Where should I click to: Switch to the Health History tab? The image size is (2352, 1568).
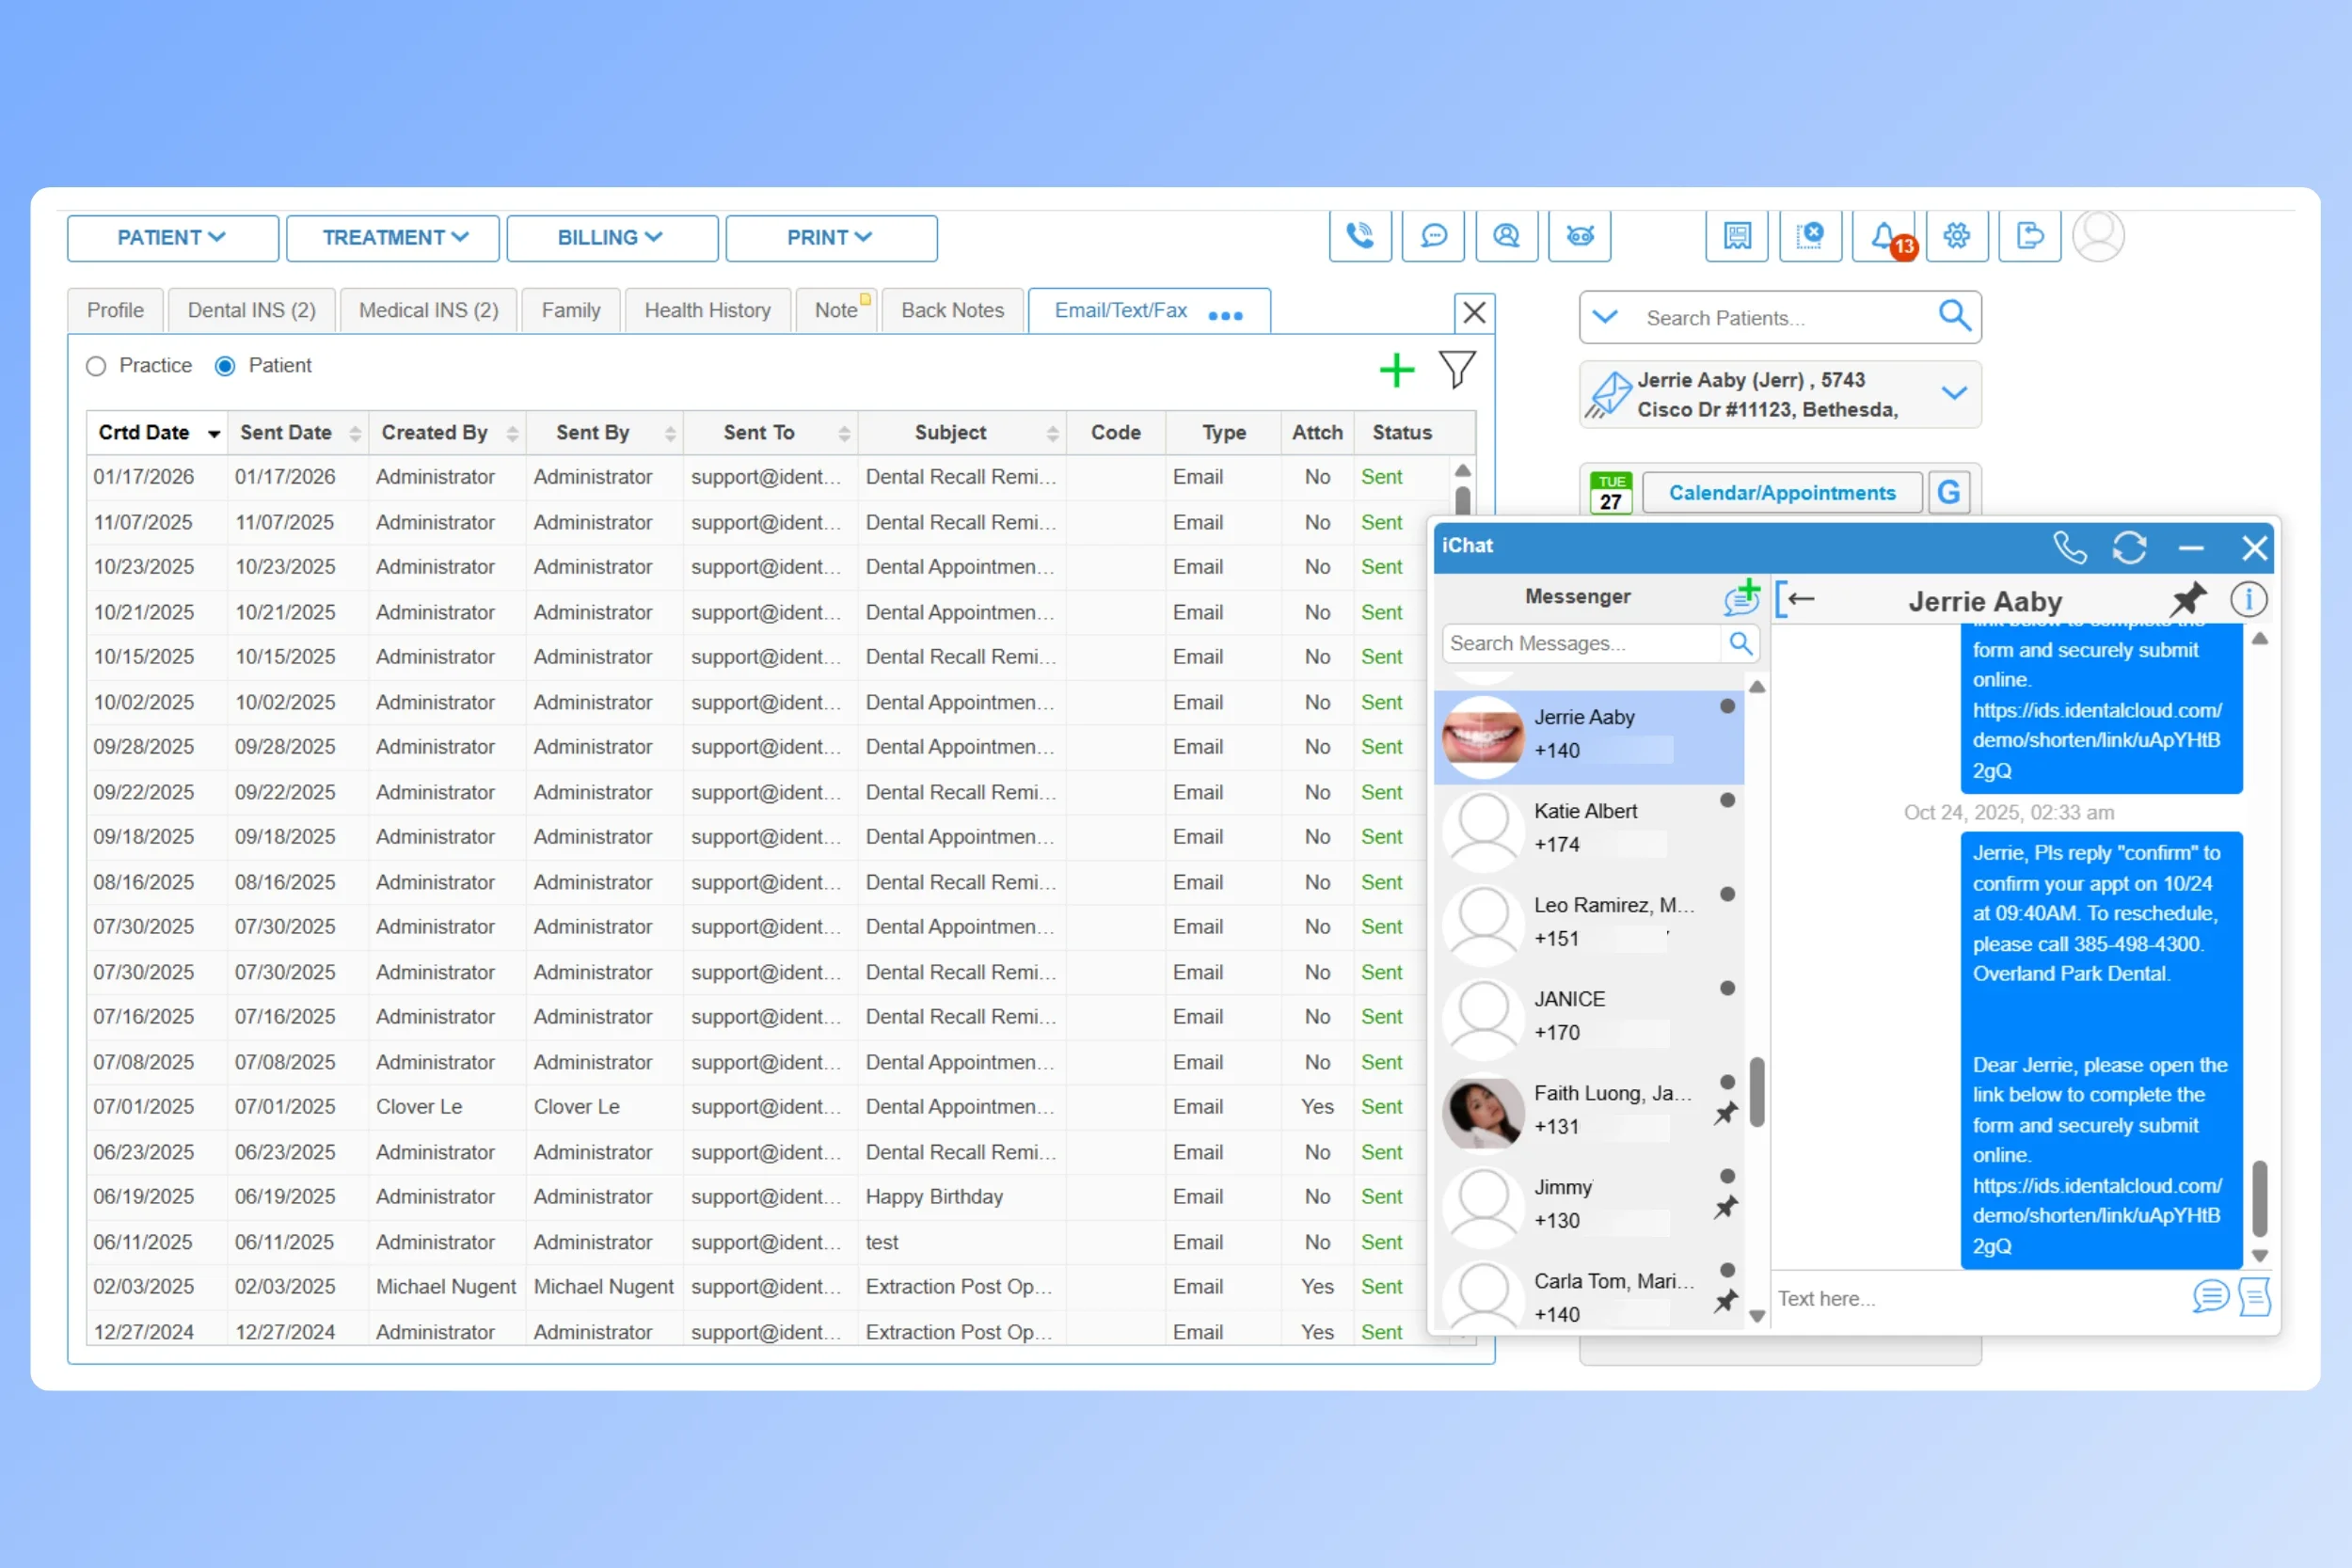coord(707,310)
